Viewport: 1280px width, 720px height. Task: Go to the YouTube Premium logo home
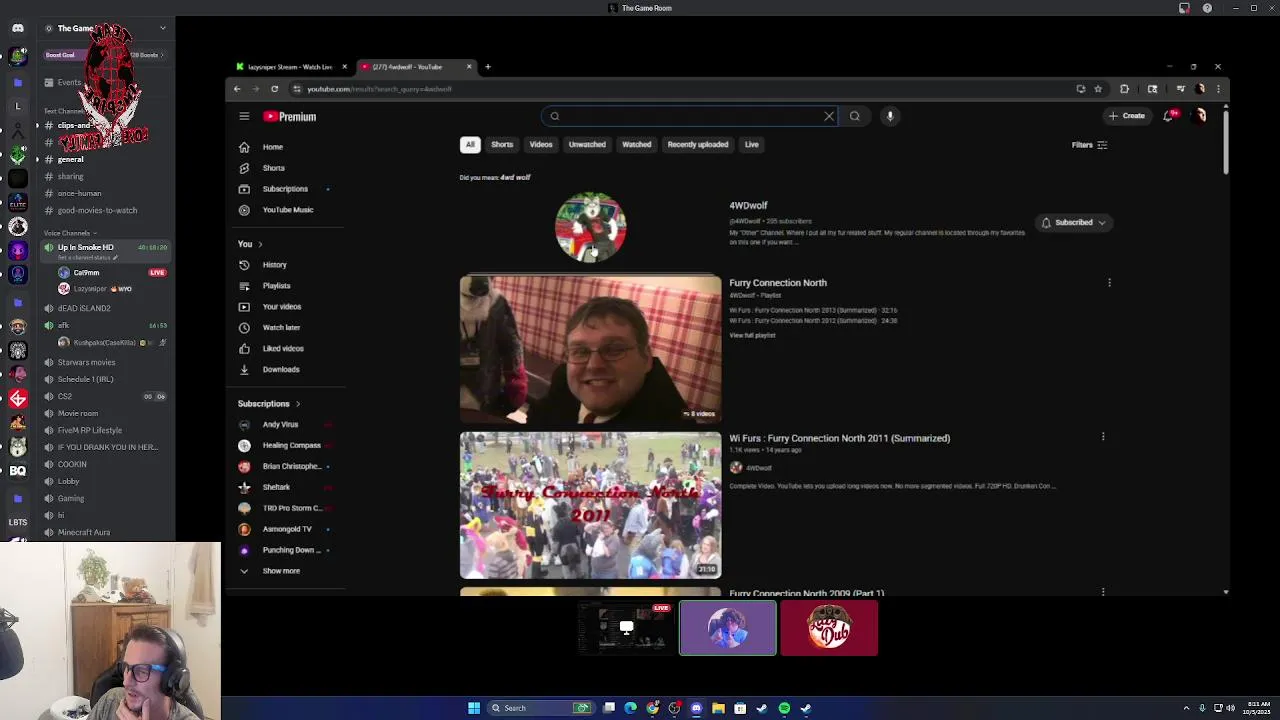pyautogui.click(x=290, y=116)
